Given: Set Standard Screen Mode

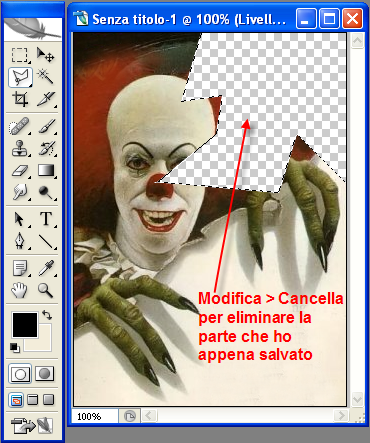Looking at the screenshot, I should pyautogui.click(x=16, y=399).
